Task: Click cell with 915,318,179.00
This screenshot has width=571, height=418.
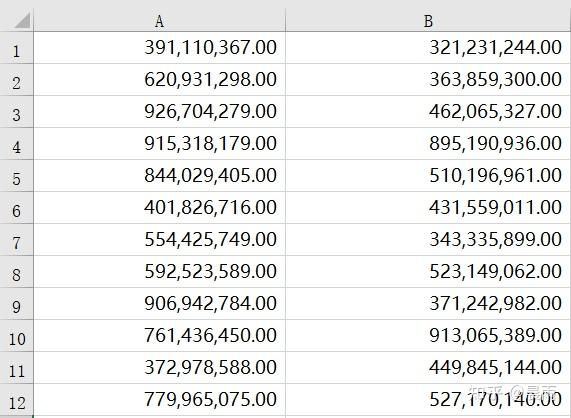Action: tap(160, 144)
